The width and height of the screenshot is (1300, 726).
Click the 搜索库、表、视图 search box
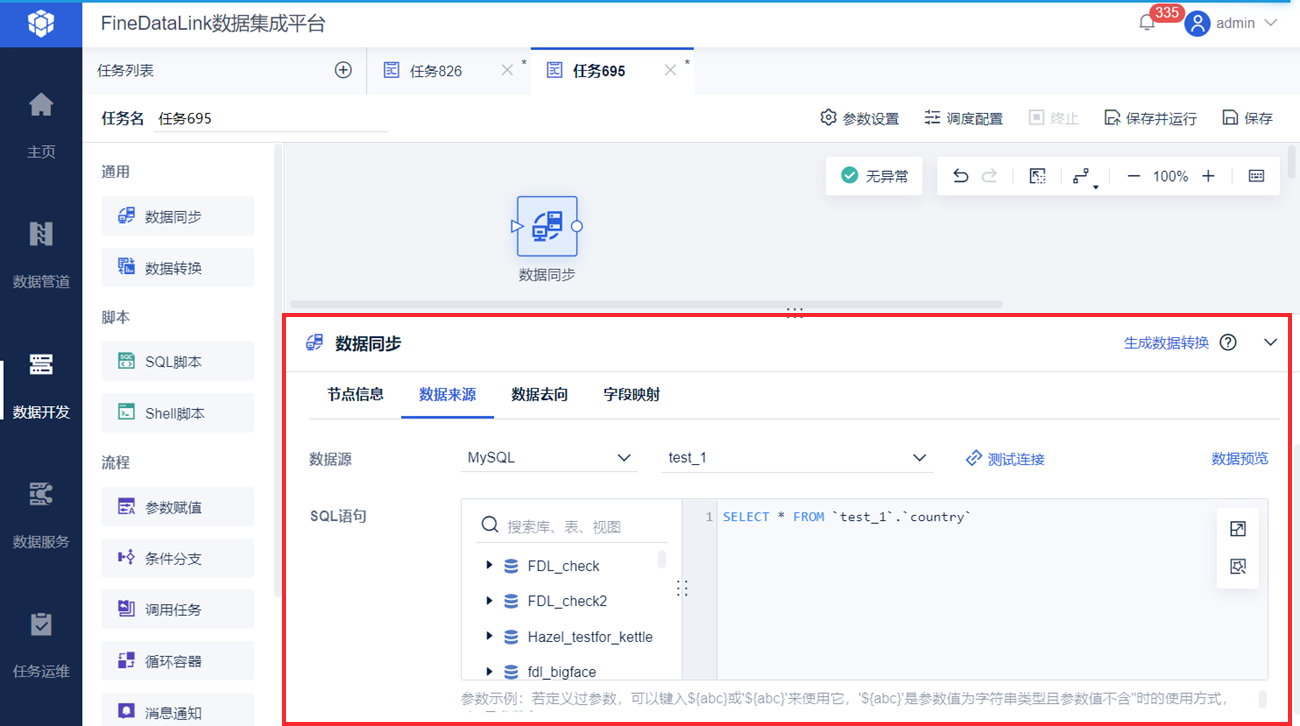573,526
